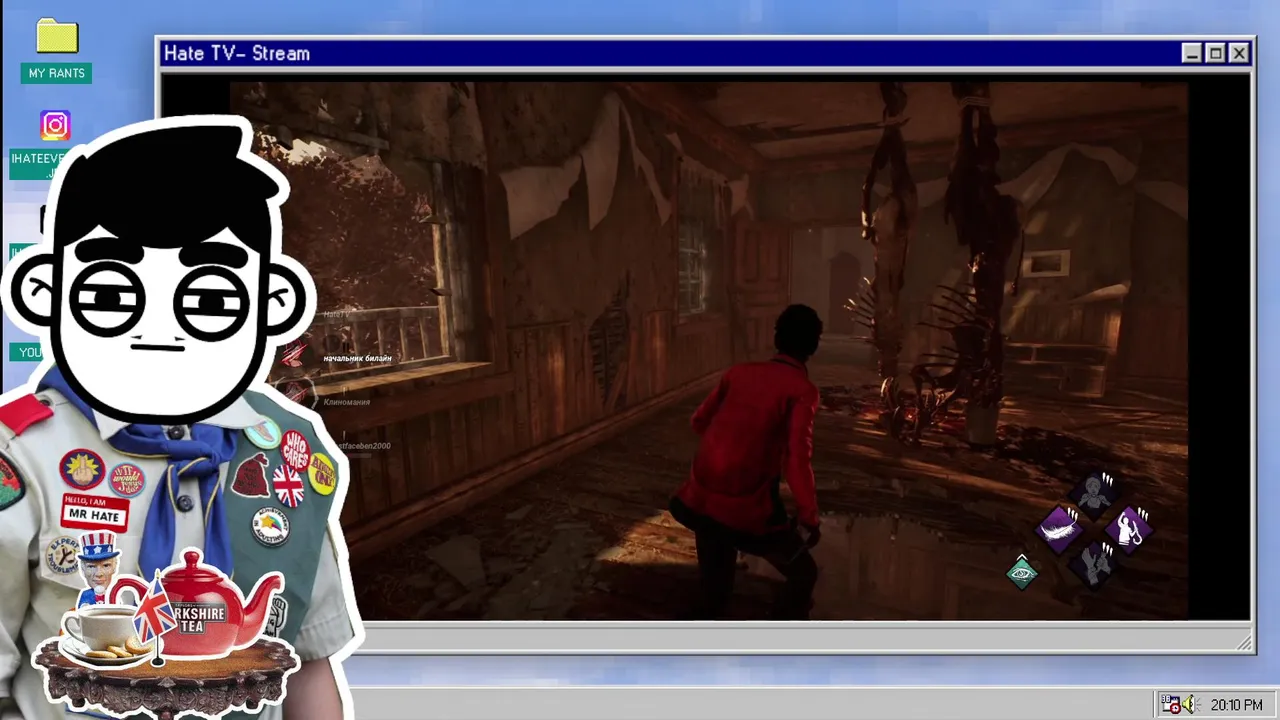1280x720 pixels.
Task: Open the Instagram desktop shortcut icon
Action: pos(55,125)
